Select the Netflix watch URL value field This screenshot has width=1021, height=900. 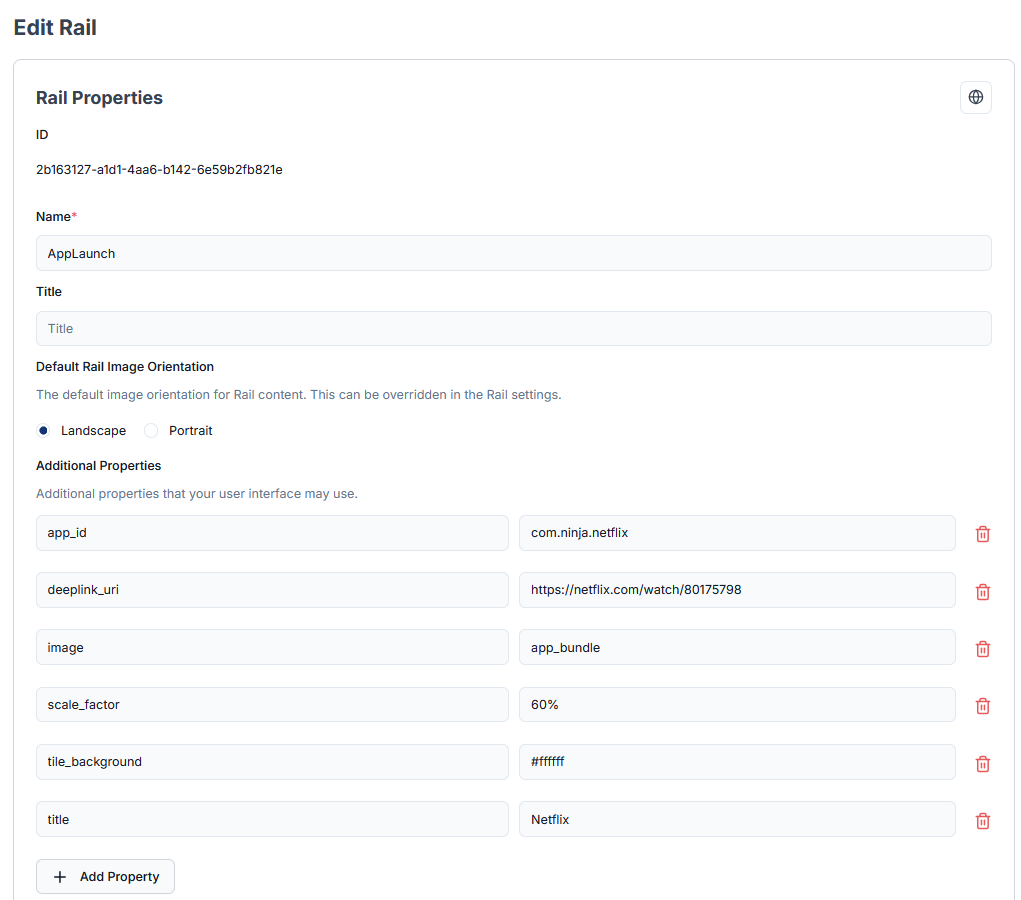pyautogui.click(x=737, y=590)
